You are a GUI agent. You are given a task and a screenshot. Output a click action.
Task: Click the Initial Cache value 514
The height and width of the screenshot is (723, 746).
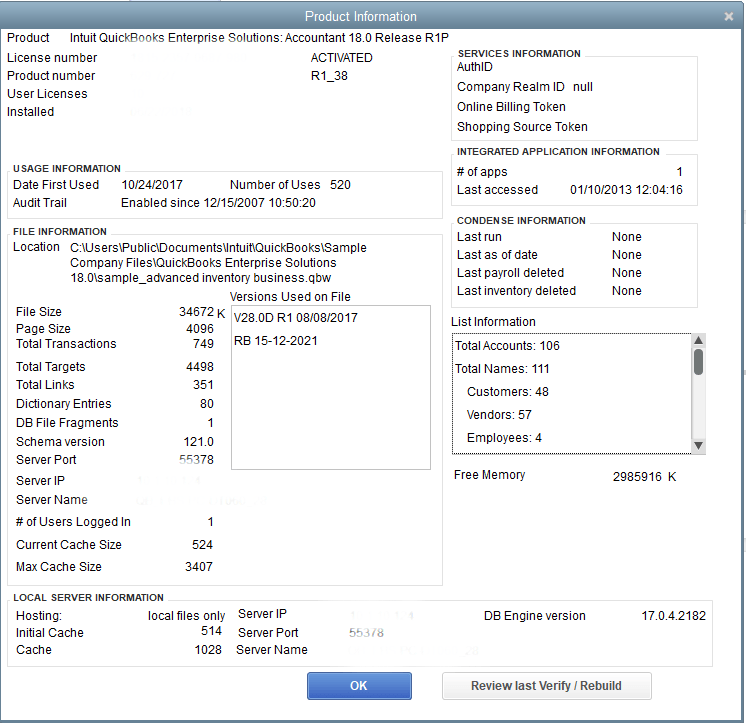(x=211, y=631)
